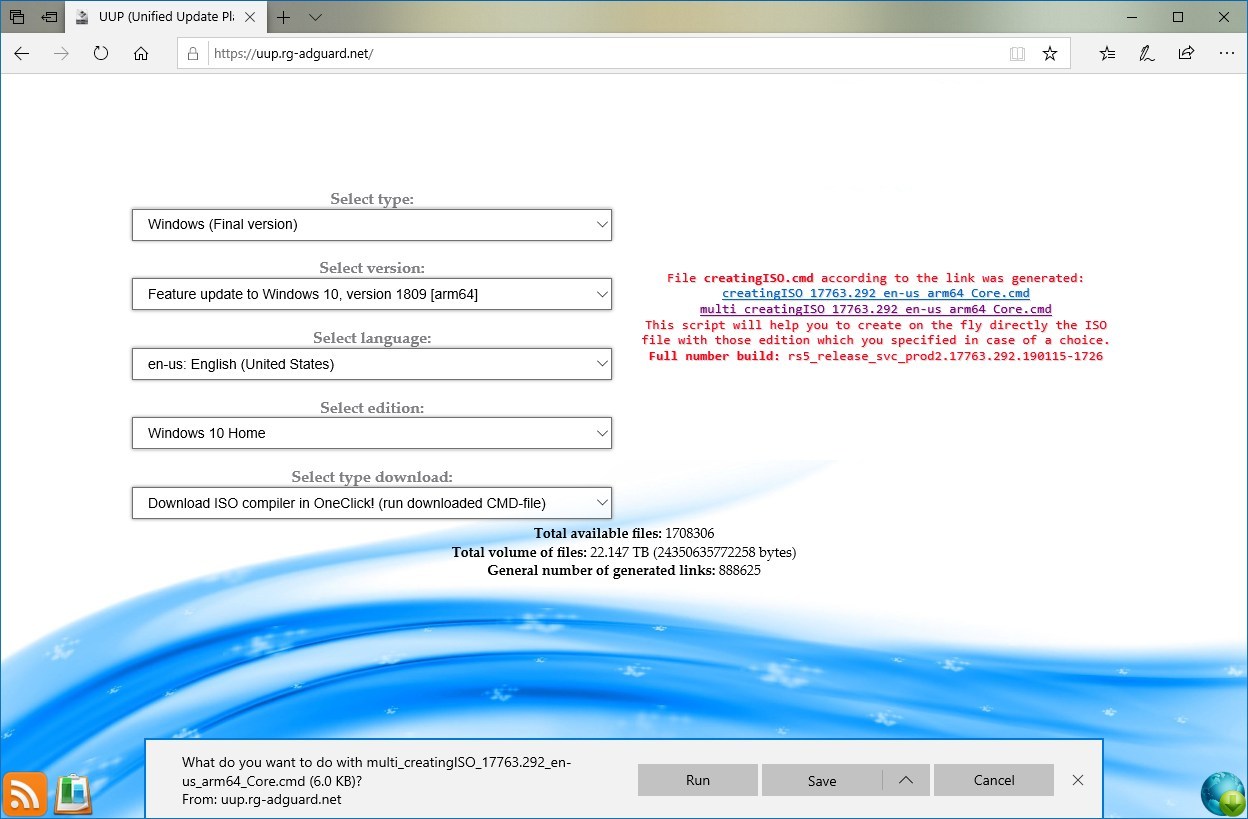Open the multi_creatingISO_17763.292 Core.cmd link
Viewport: 1248px width, 819px height.
(876, 309)
